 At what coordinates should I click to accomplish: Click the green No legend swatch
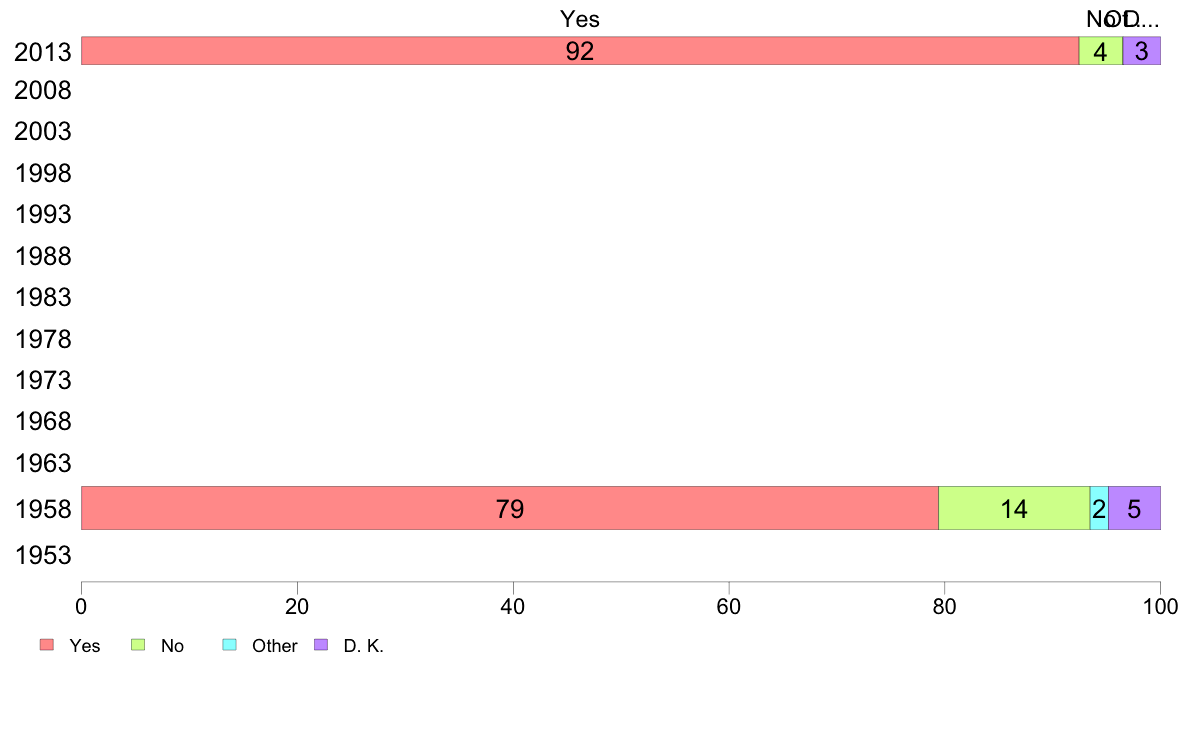coord(138,644)
